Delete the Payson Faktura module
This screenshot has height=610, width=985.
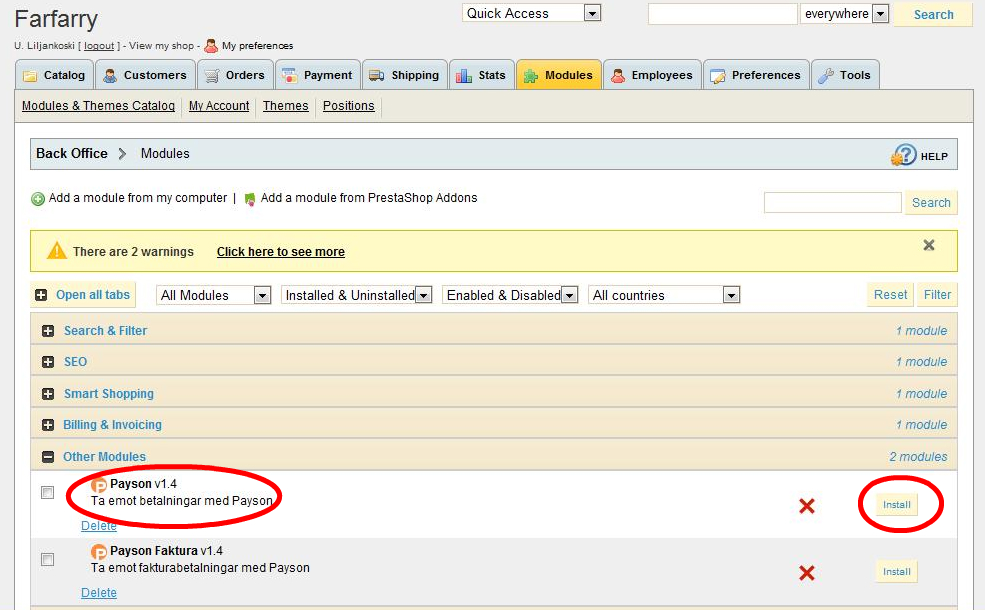[99, 592]
